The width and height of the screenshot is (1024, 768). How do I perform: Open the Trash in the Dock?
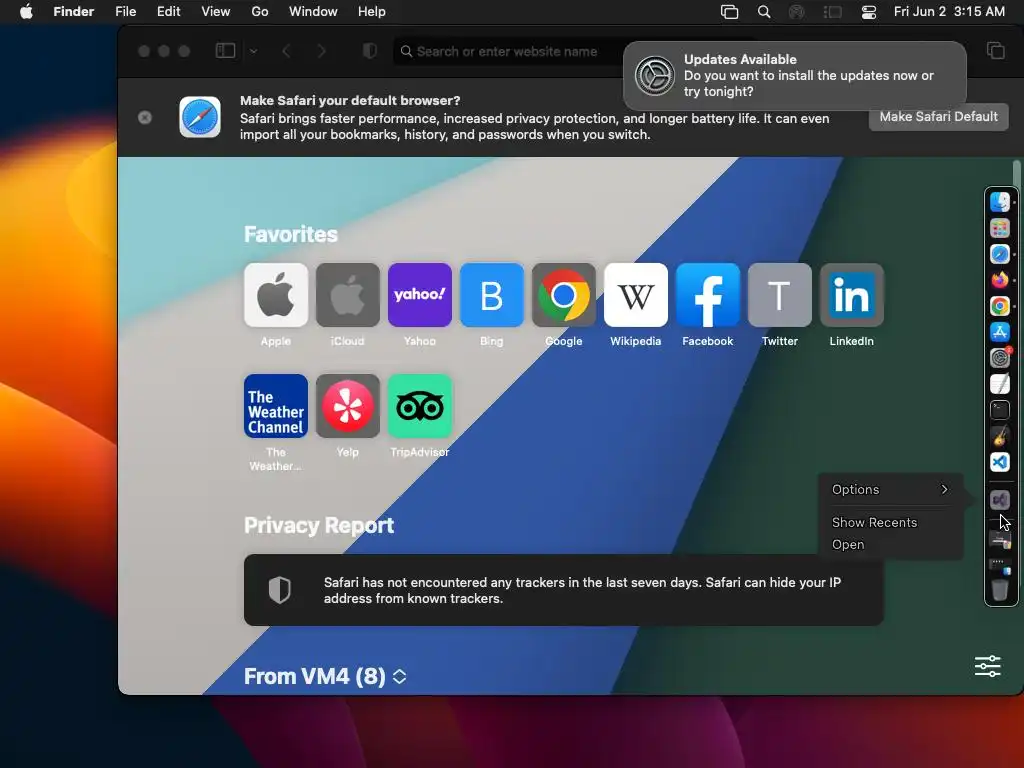(x=999, y=590)
